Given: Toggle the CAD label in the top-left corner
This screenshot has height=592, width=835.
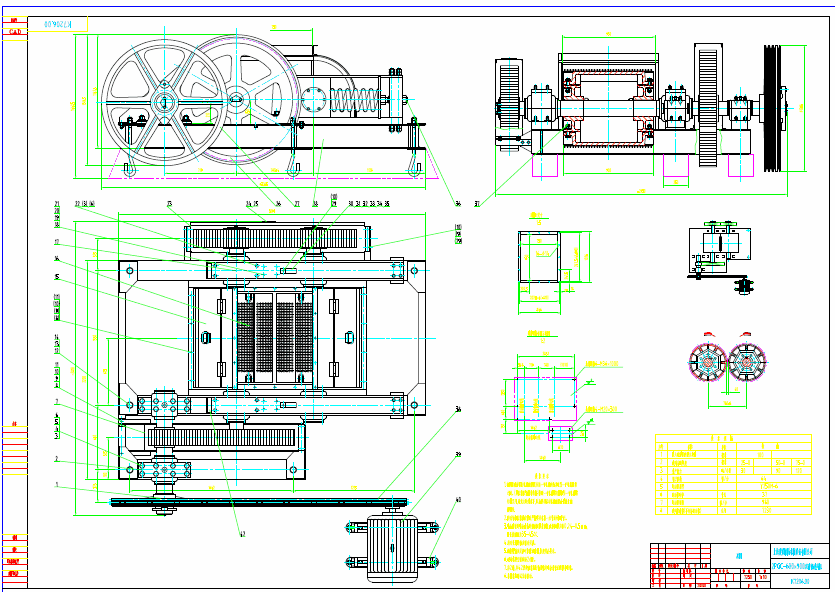Looking at the screenshot, I should point(13,31).
